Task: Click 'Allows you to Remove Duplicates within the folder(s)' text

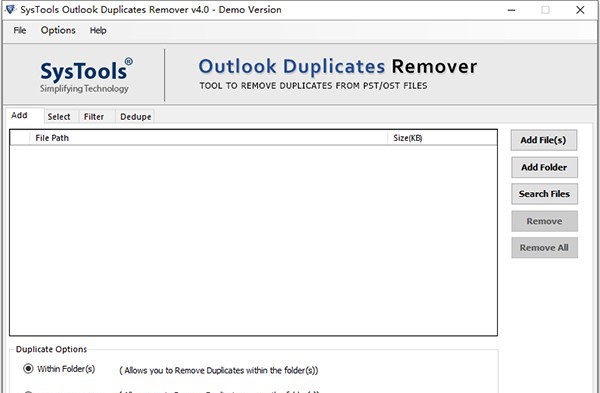Action: 218,370
